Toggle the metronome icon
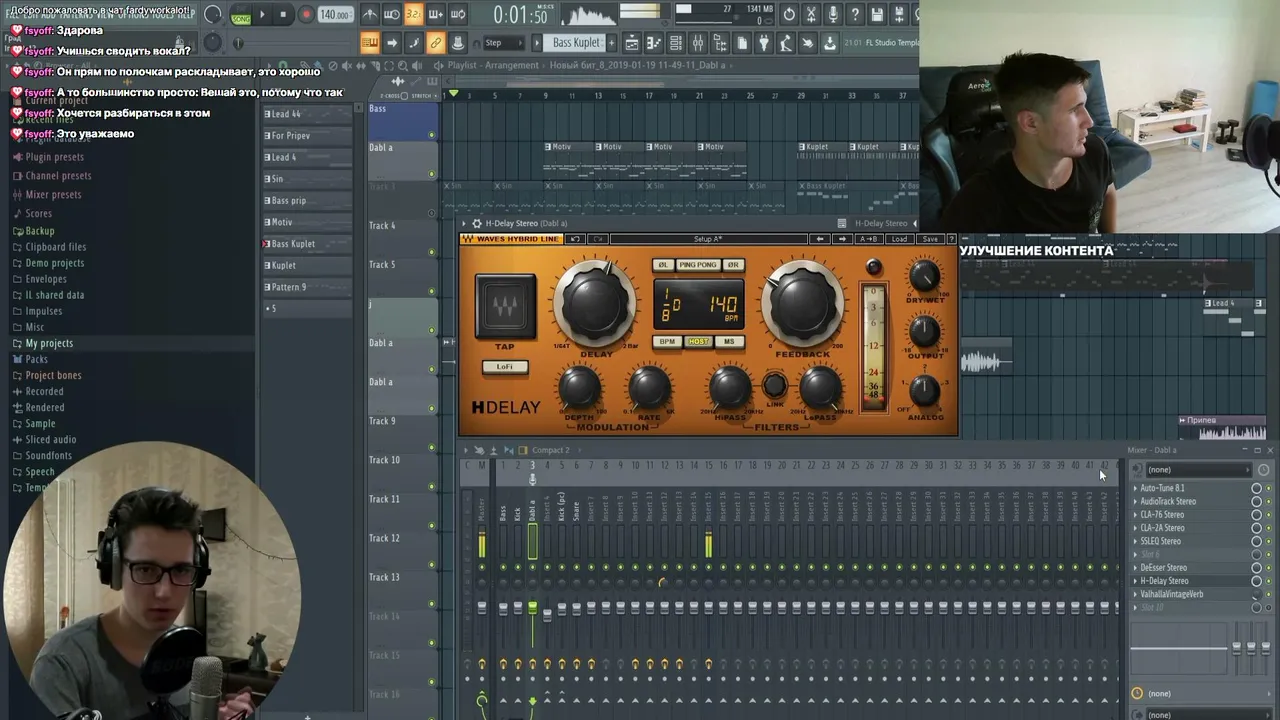1280x720 pixels. point(370,15)
